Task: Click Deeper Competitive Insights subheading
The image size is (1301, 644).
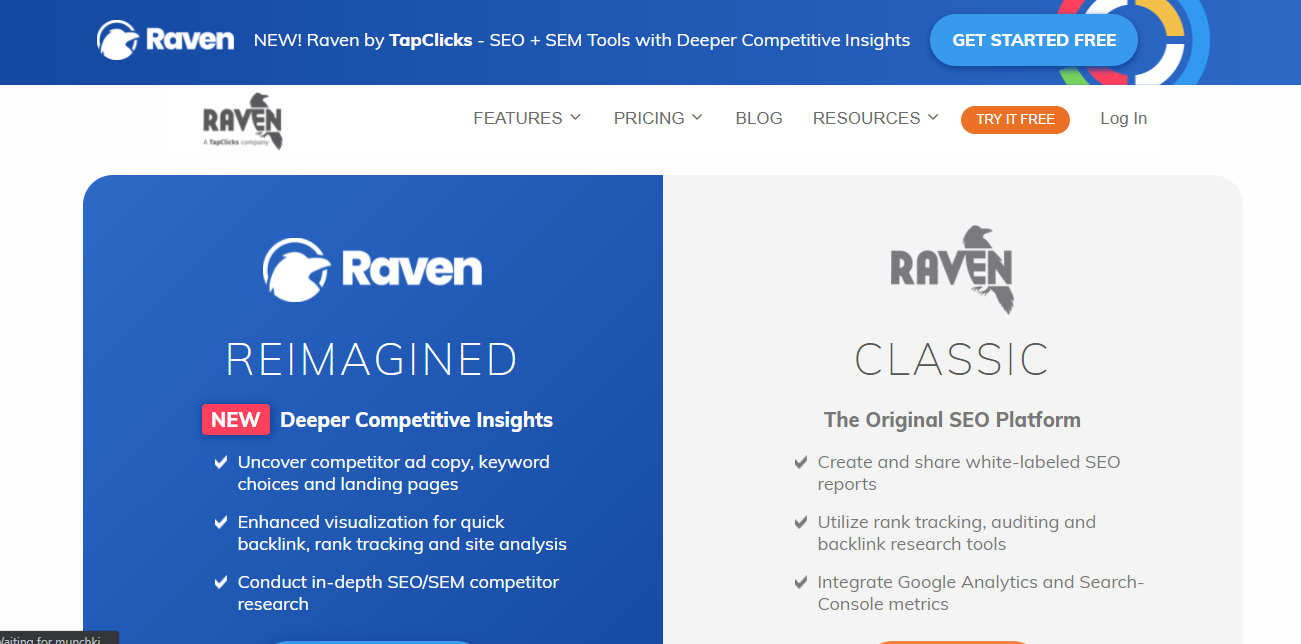Action: [x=416, y=420]
